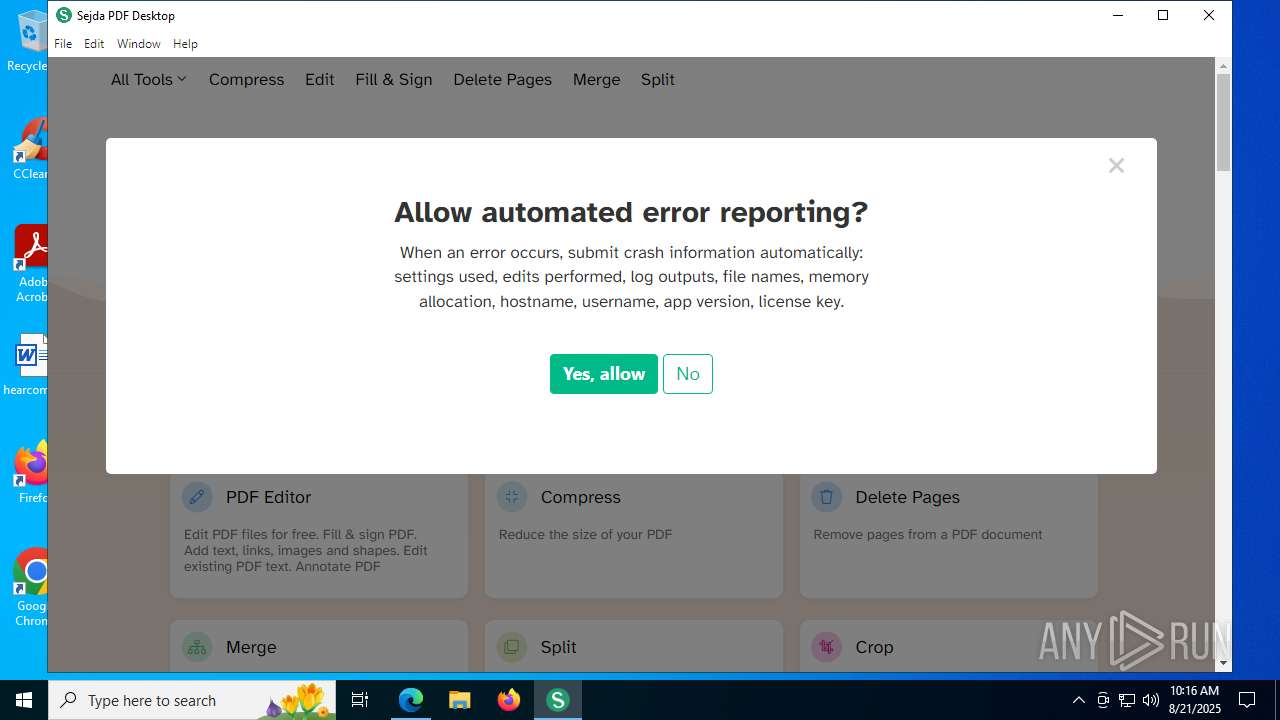This screenshot has width=1280, height=720.
Task: Click the Sejda logo in title bar
Action: 64,15
